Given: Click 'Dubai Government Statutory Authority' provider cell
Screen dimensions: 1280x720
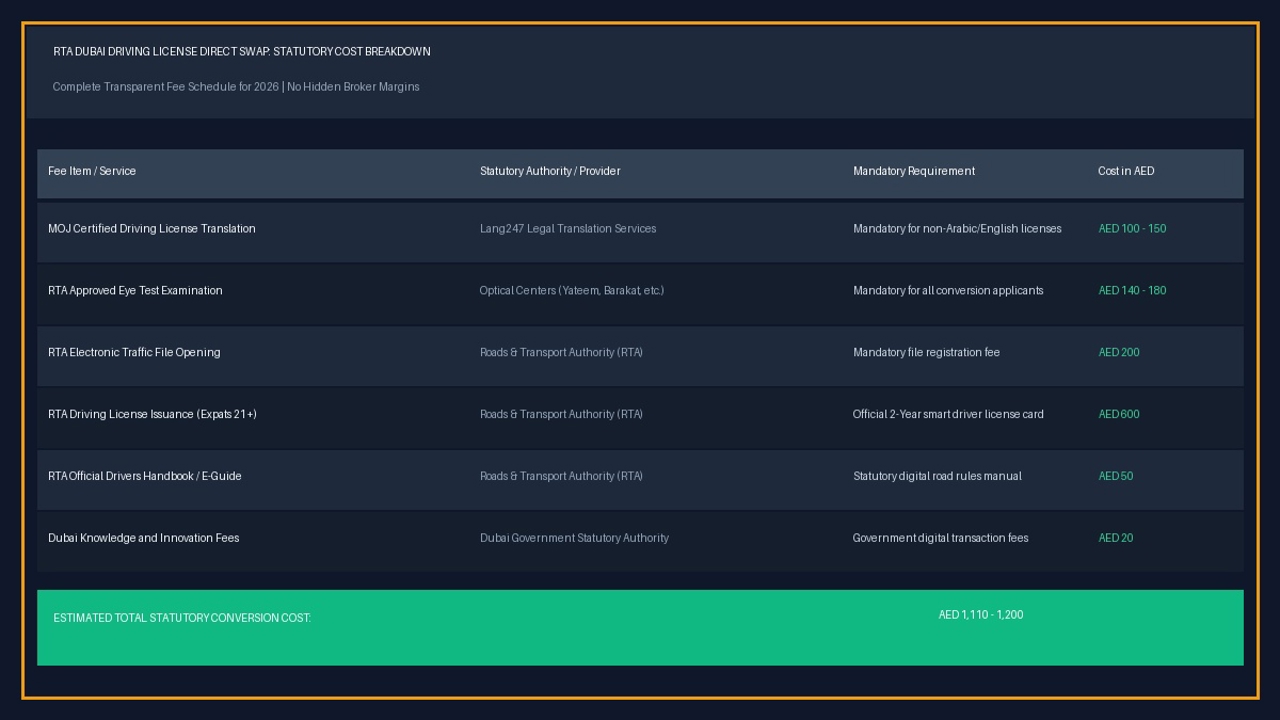Looking at the screenshot, I should [574, 539].
